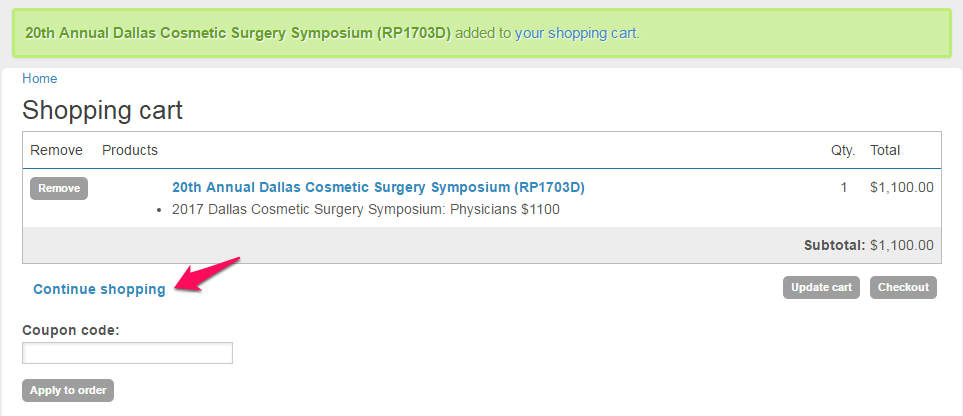This screenshot has width=963, height=416.
Task: Click the Apply to order button
Action: pyautogui.click(x=68, y=390)
